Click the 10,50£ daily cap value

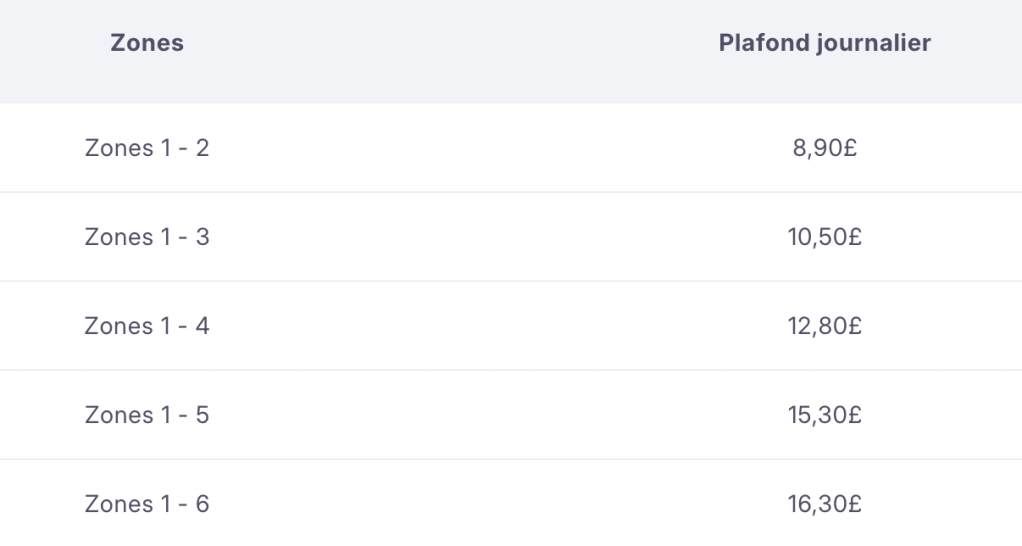point(825,238)
